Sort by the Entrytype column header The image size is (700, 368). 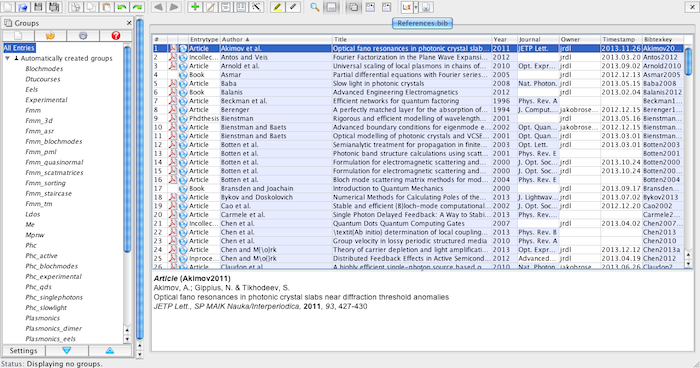[x=204, y=39]
